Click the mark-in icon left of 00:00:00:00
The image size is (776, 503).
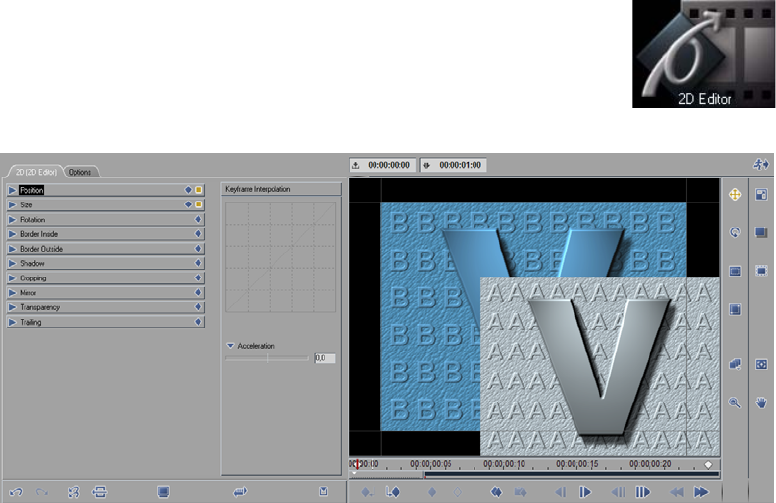[x=356, y=165]
